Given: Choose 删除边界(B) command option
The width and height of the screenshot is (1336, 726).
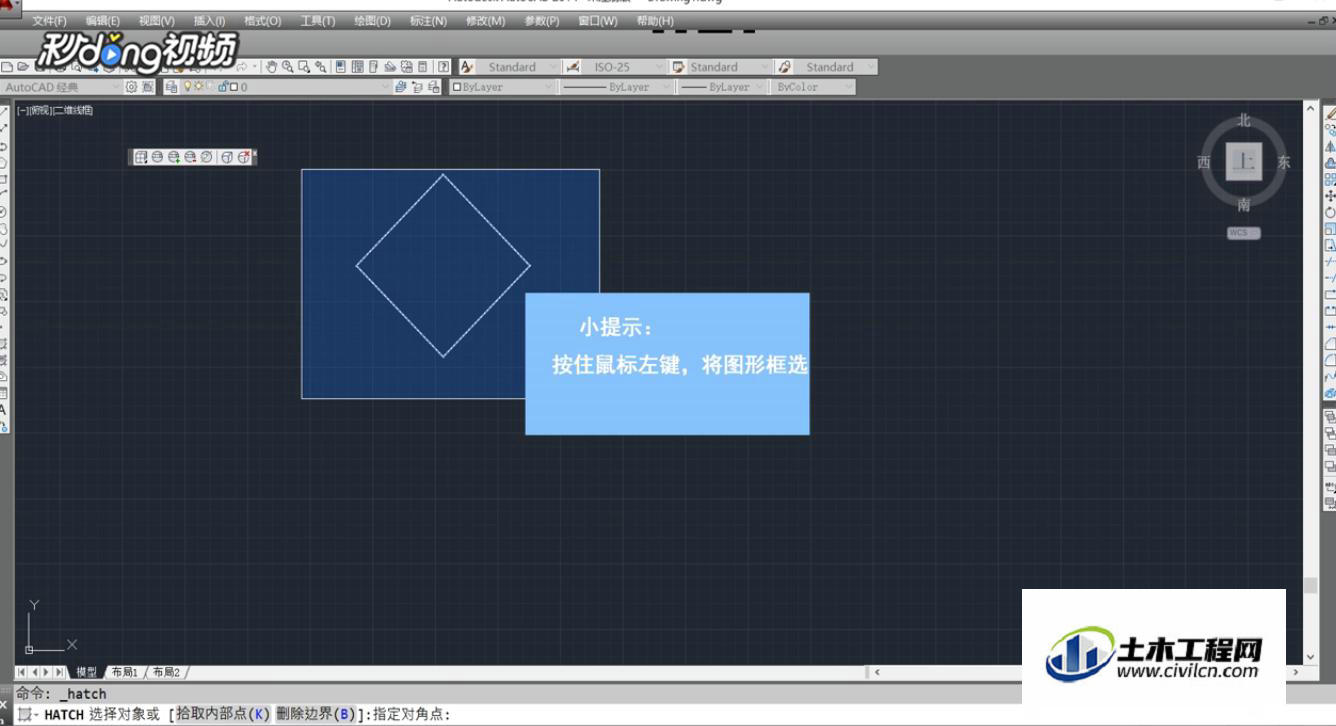Looking at the screenshot, I should [x=316, y=714].
